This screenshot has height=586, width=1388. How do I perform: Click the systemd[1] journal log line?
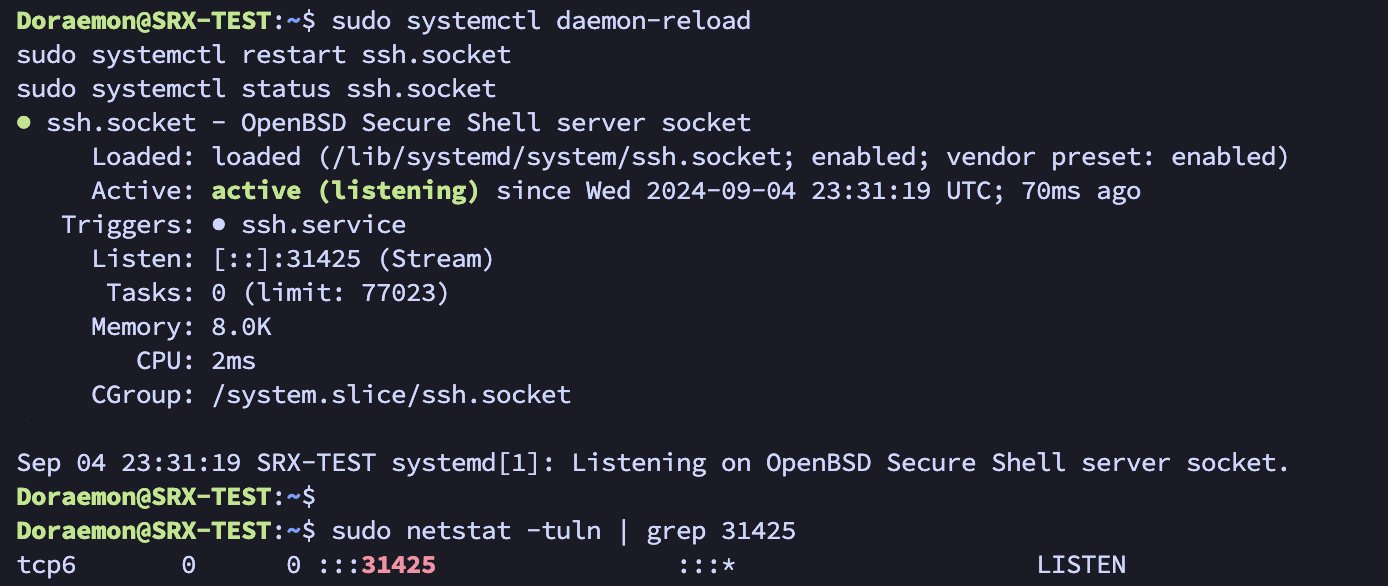[653, 463]
